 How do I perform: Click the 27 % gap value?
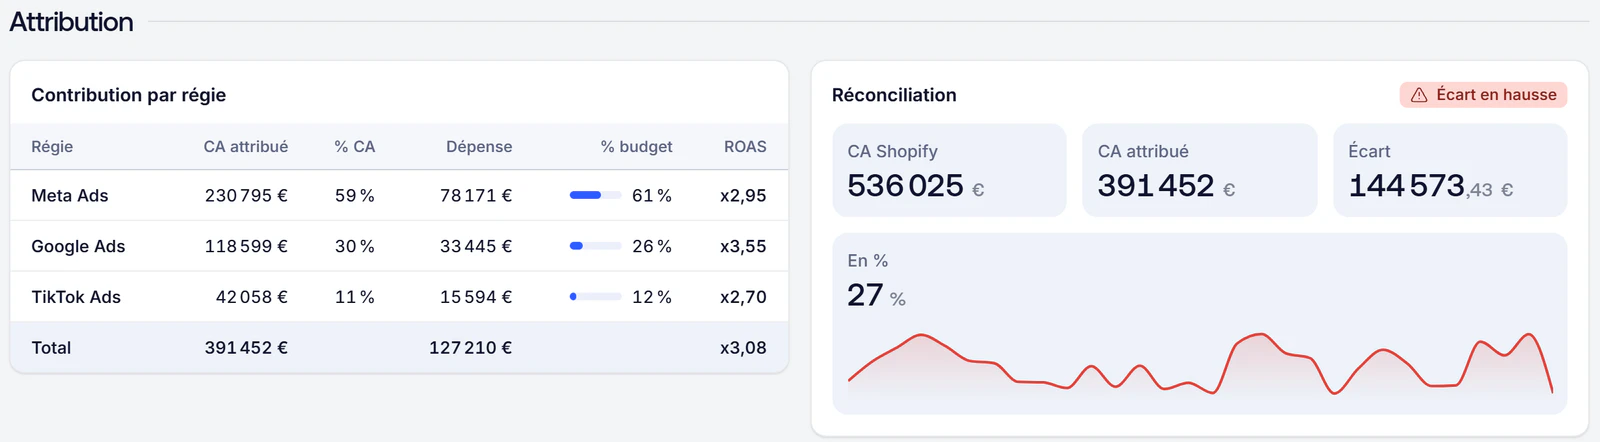876,295
